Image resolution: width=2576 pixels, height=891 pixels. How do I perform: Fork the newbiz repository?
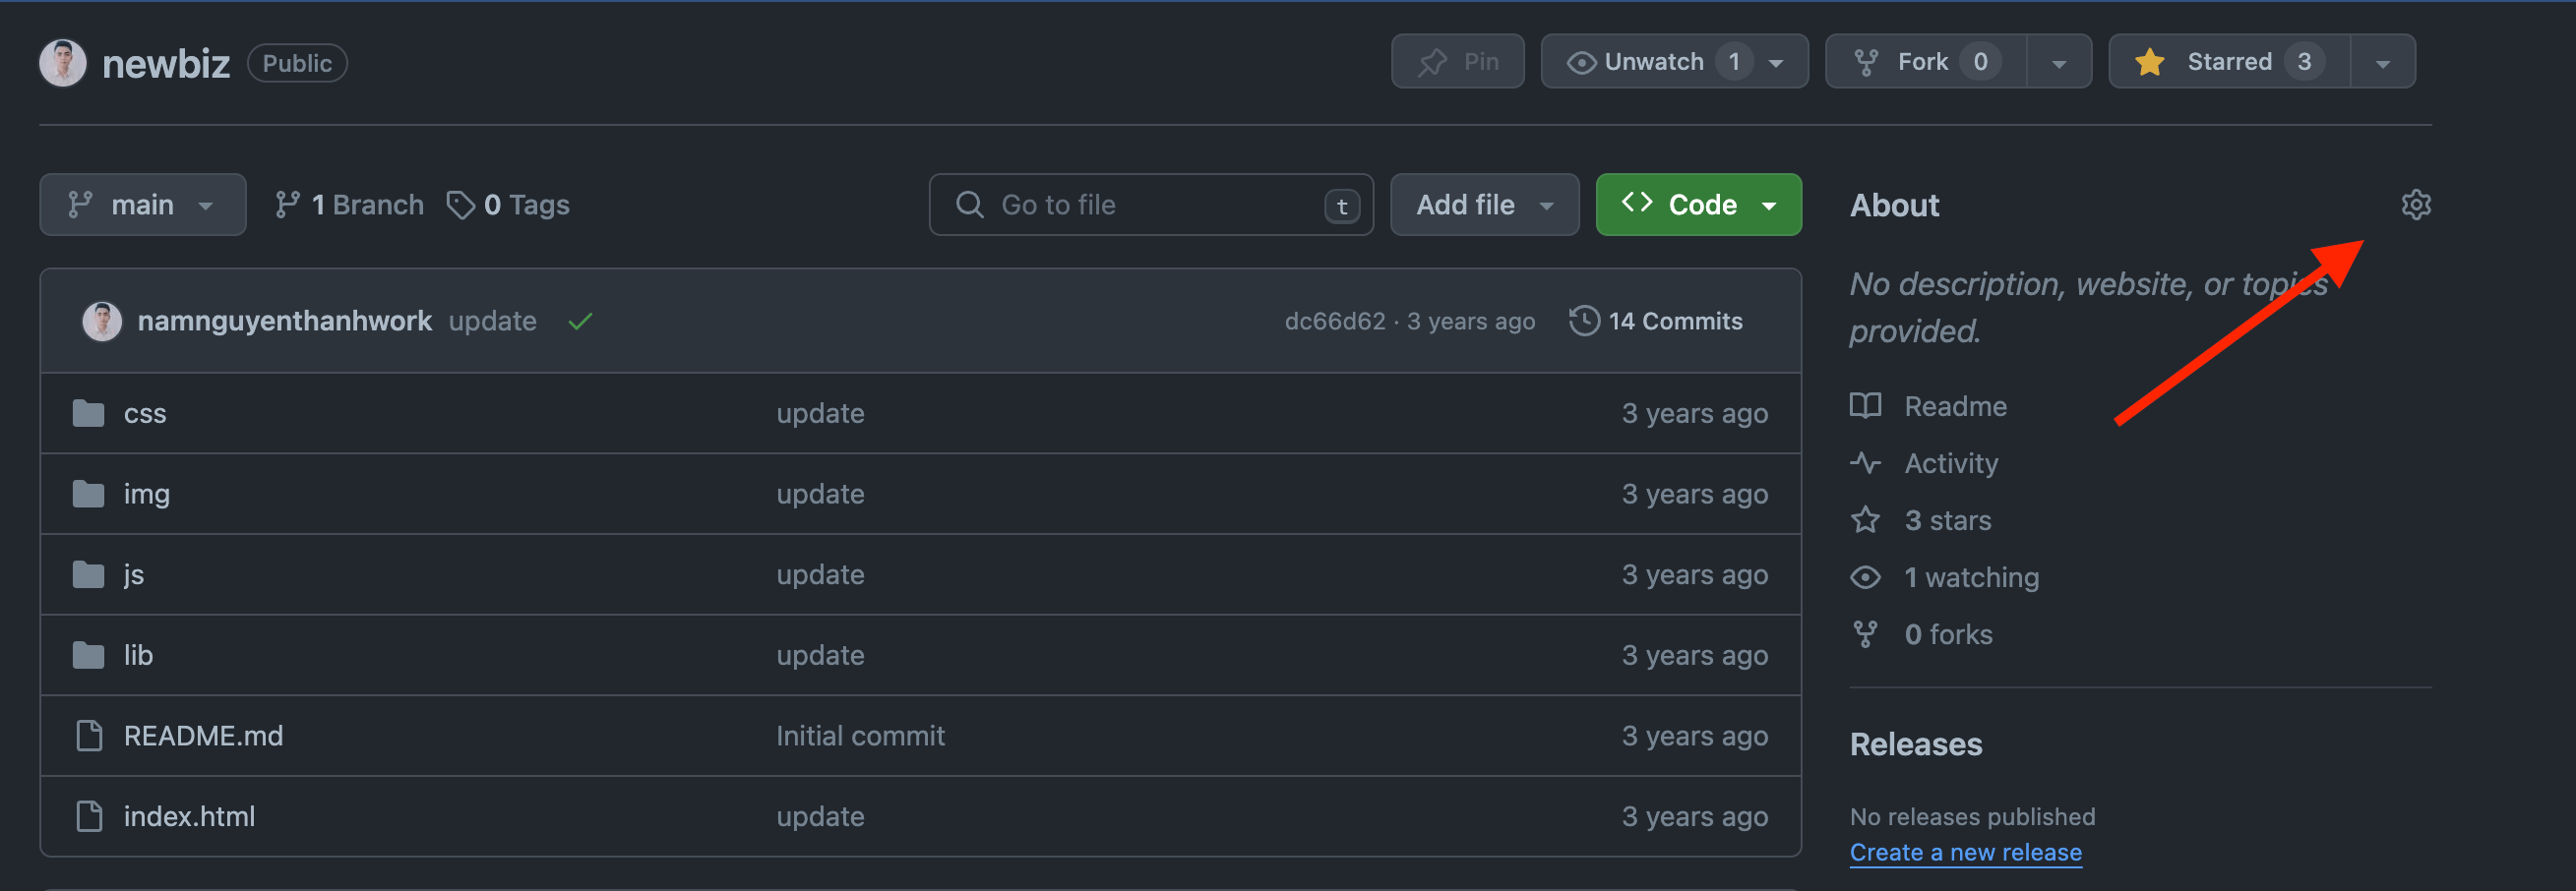pos(1926,62)
